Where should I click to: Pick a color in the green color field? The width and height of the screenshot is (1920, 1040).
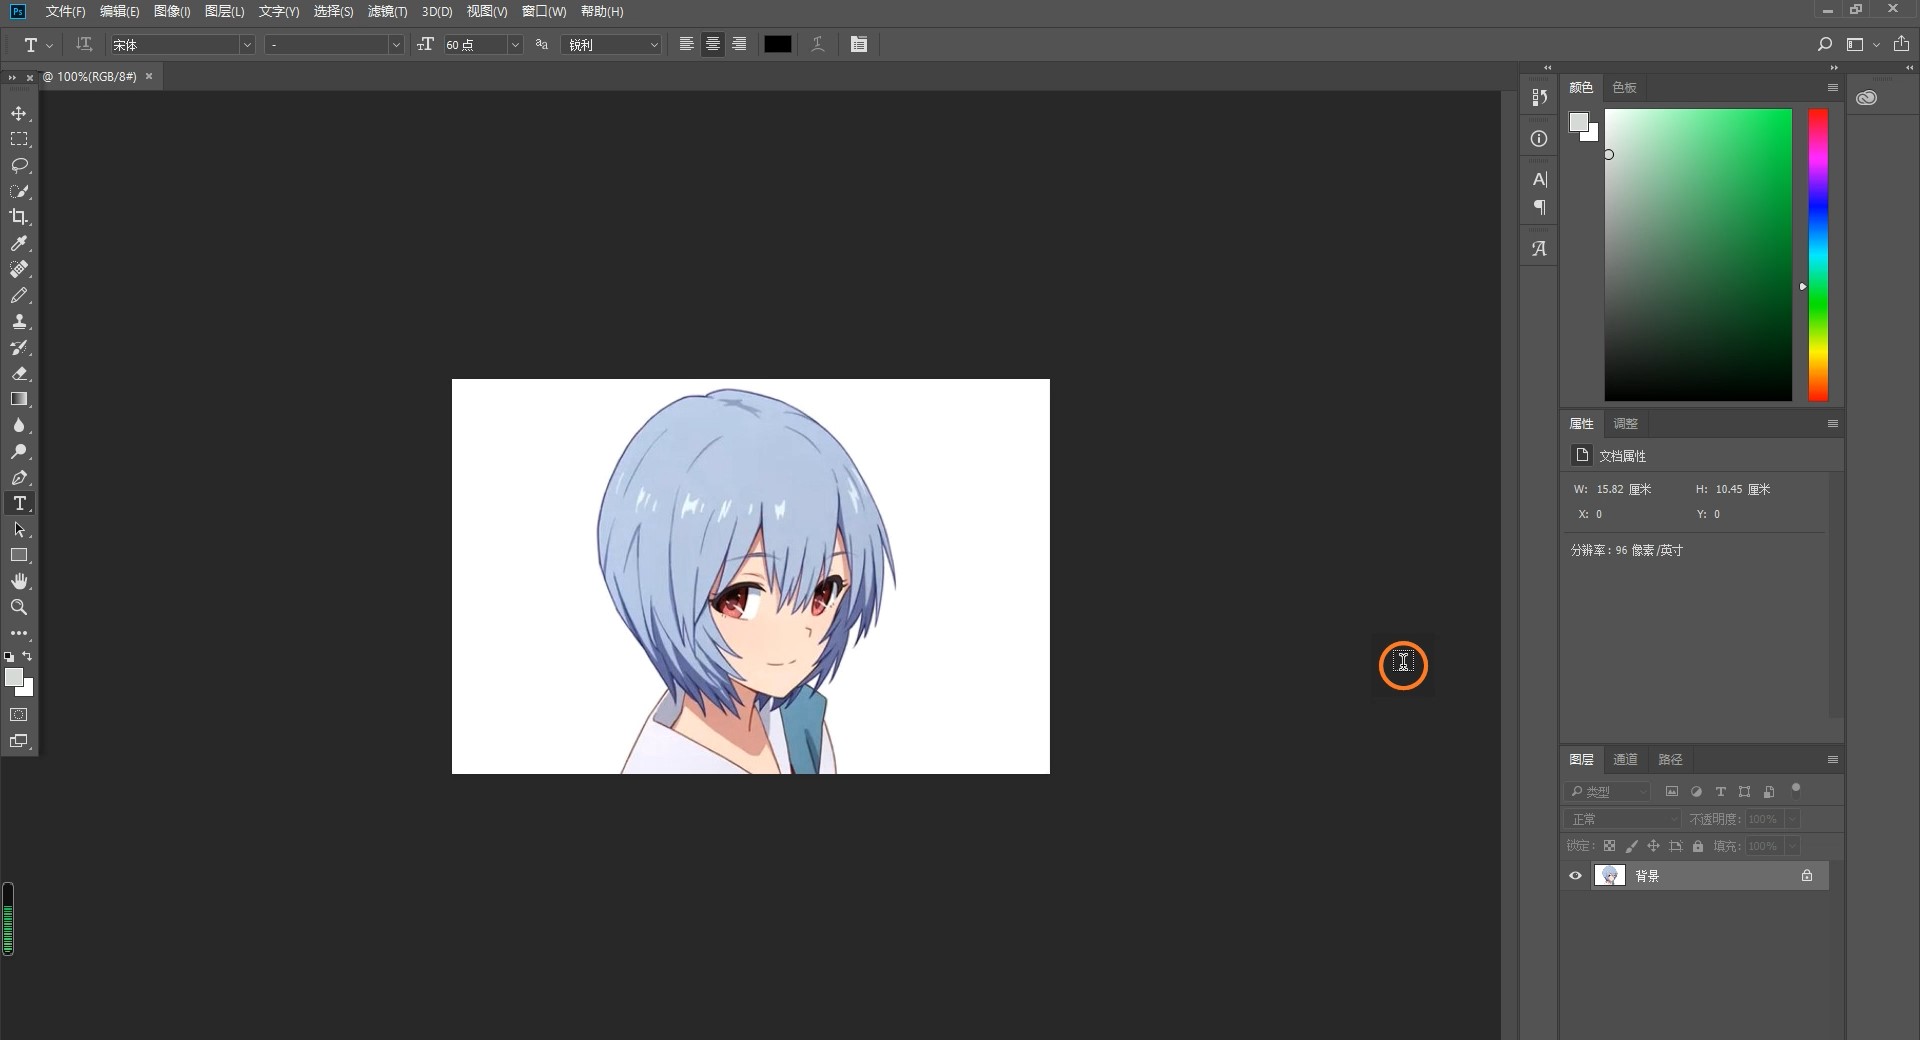(1698, 255)
